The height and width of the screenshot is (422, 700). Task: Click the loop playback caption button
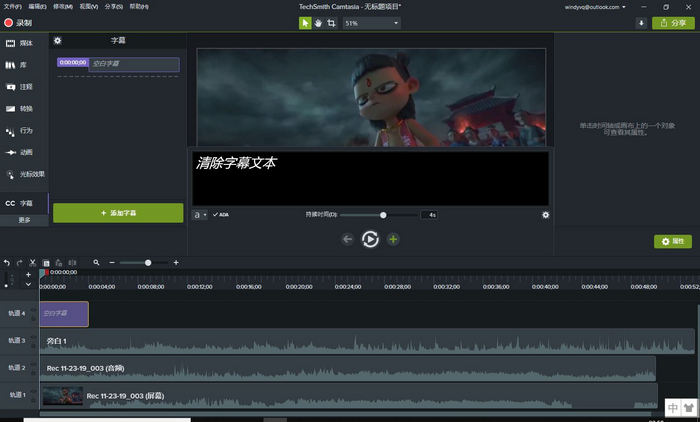pyautogui.click(x=370, y=239)
